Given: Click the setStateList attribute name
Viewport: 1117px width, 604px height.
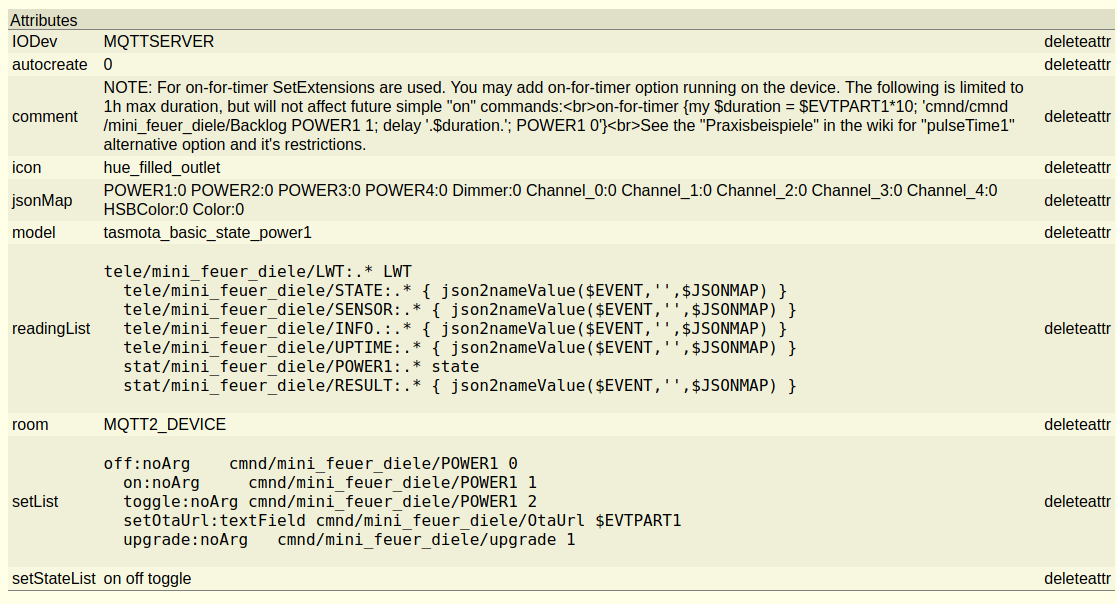Looking at the screenshot, I should coord(54,579).
